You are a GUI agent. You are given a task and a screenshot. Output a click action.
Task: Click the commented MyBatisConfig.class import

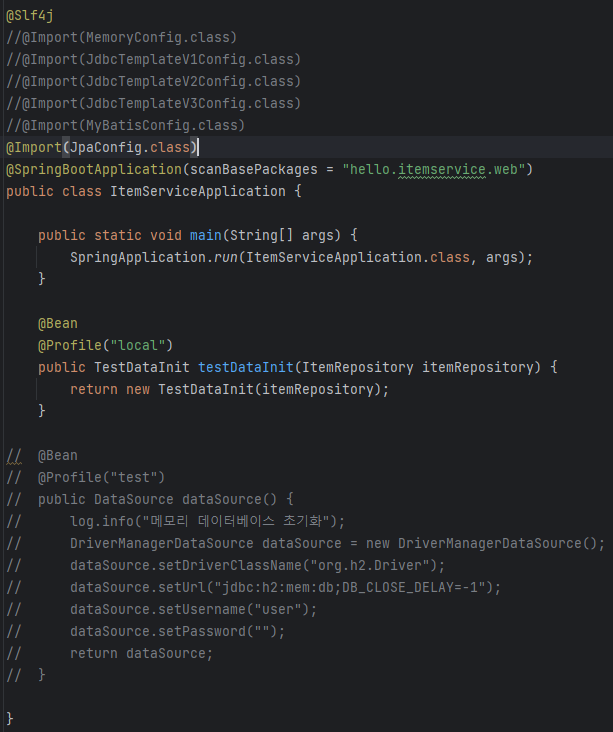(x=125, y=125)
